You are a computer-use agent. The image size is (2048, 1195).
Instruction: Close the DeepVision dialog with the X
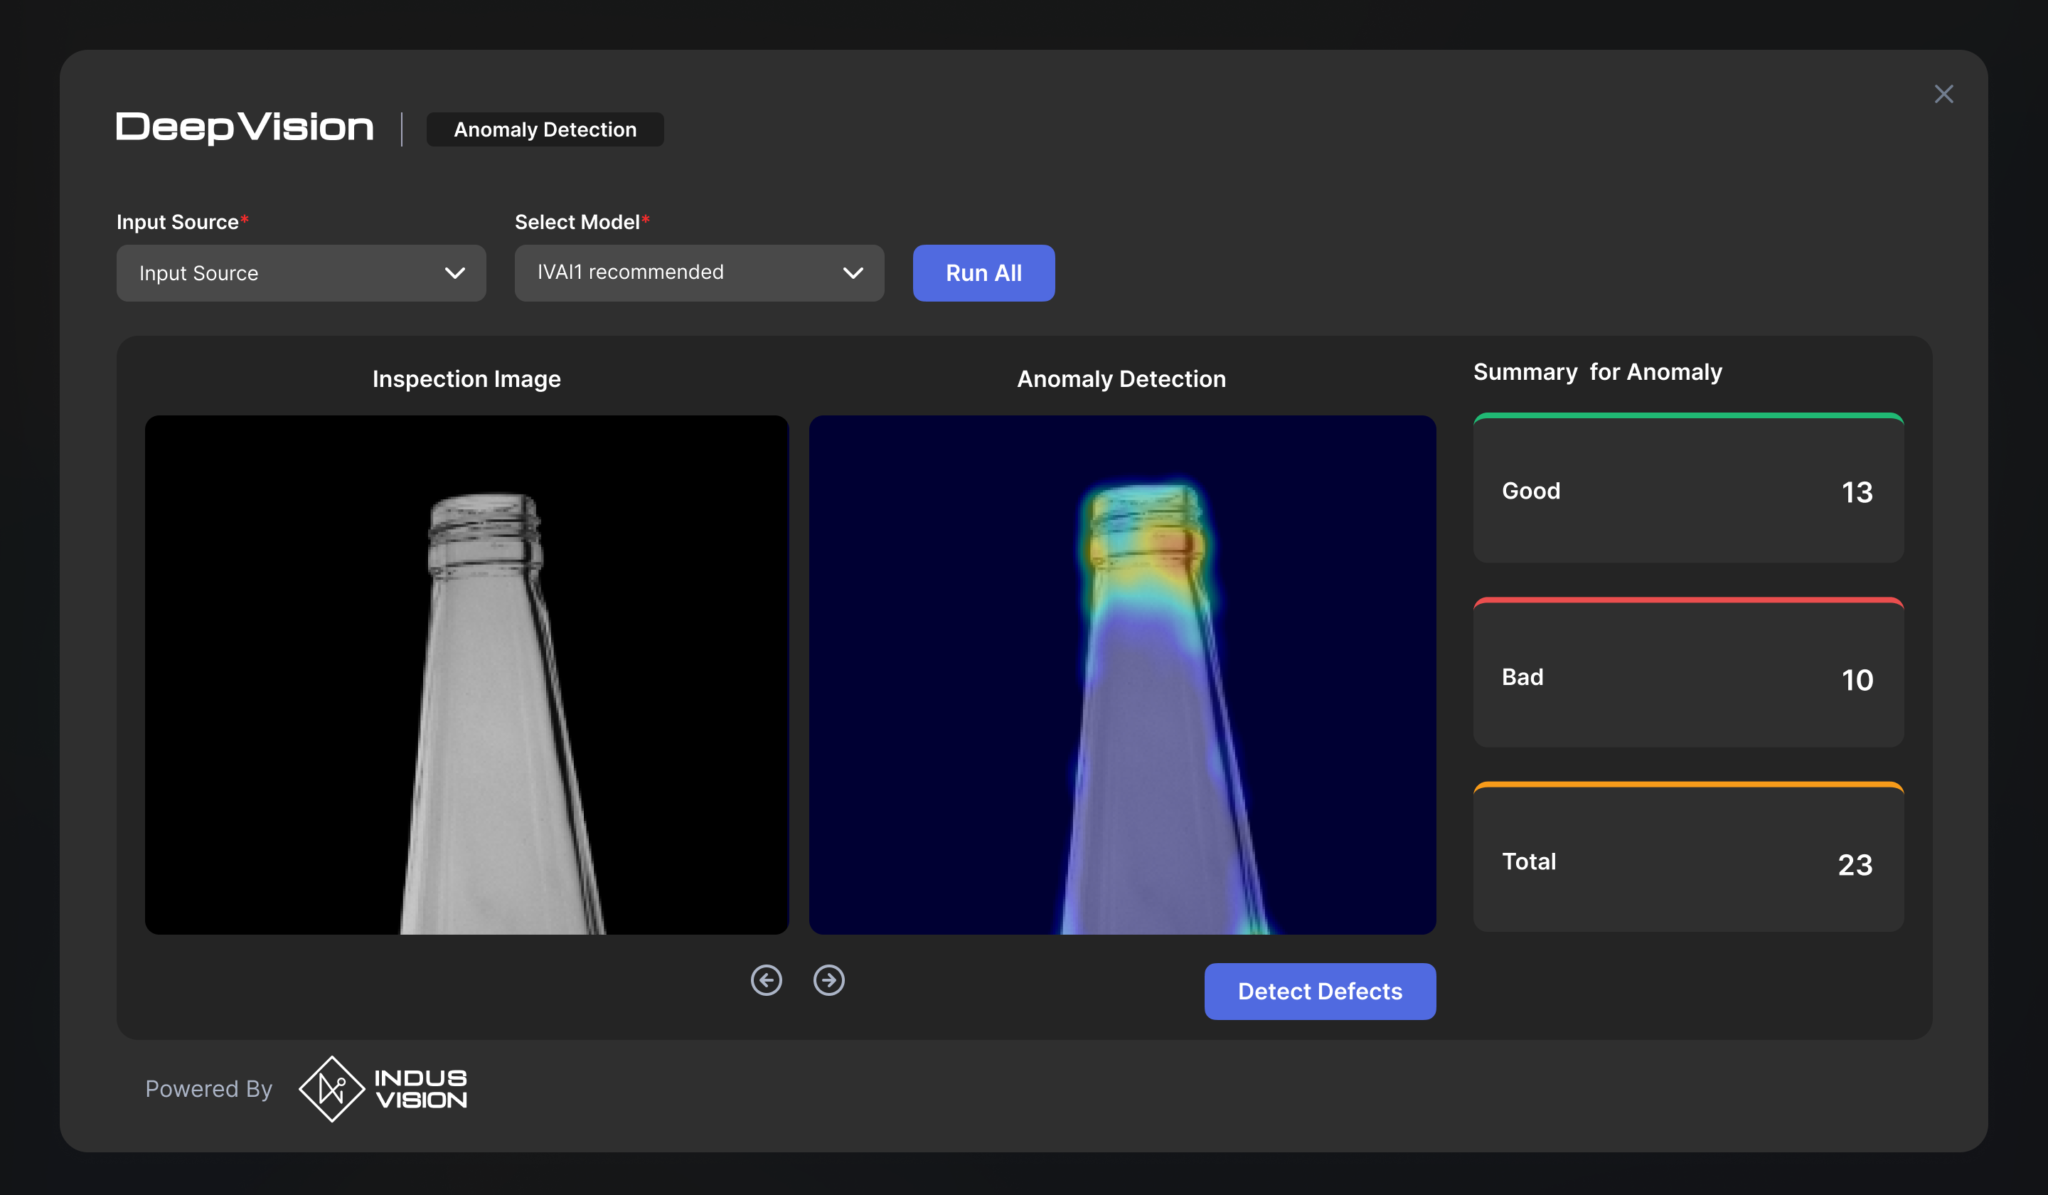(1943, 94)
